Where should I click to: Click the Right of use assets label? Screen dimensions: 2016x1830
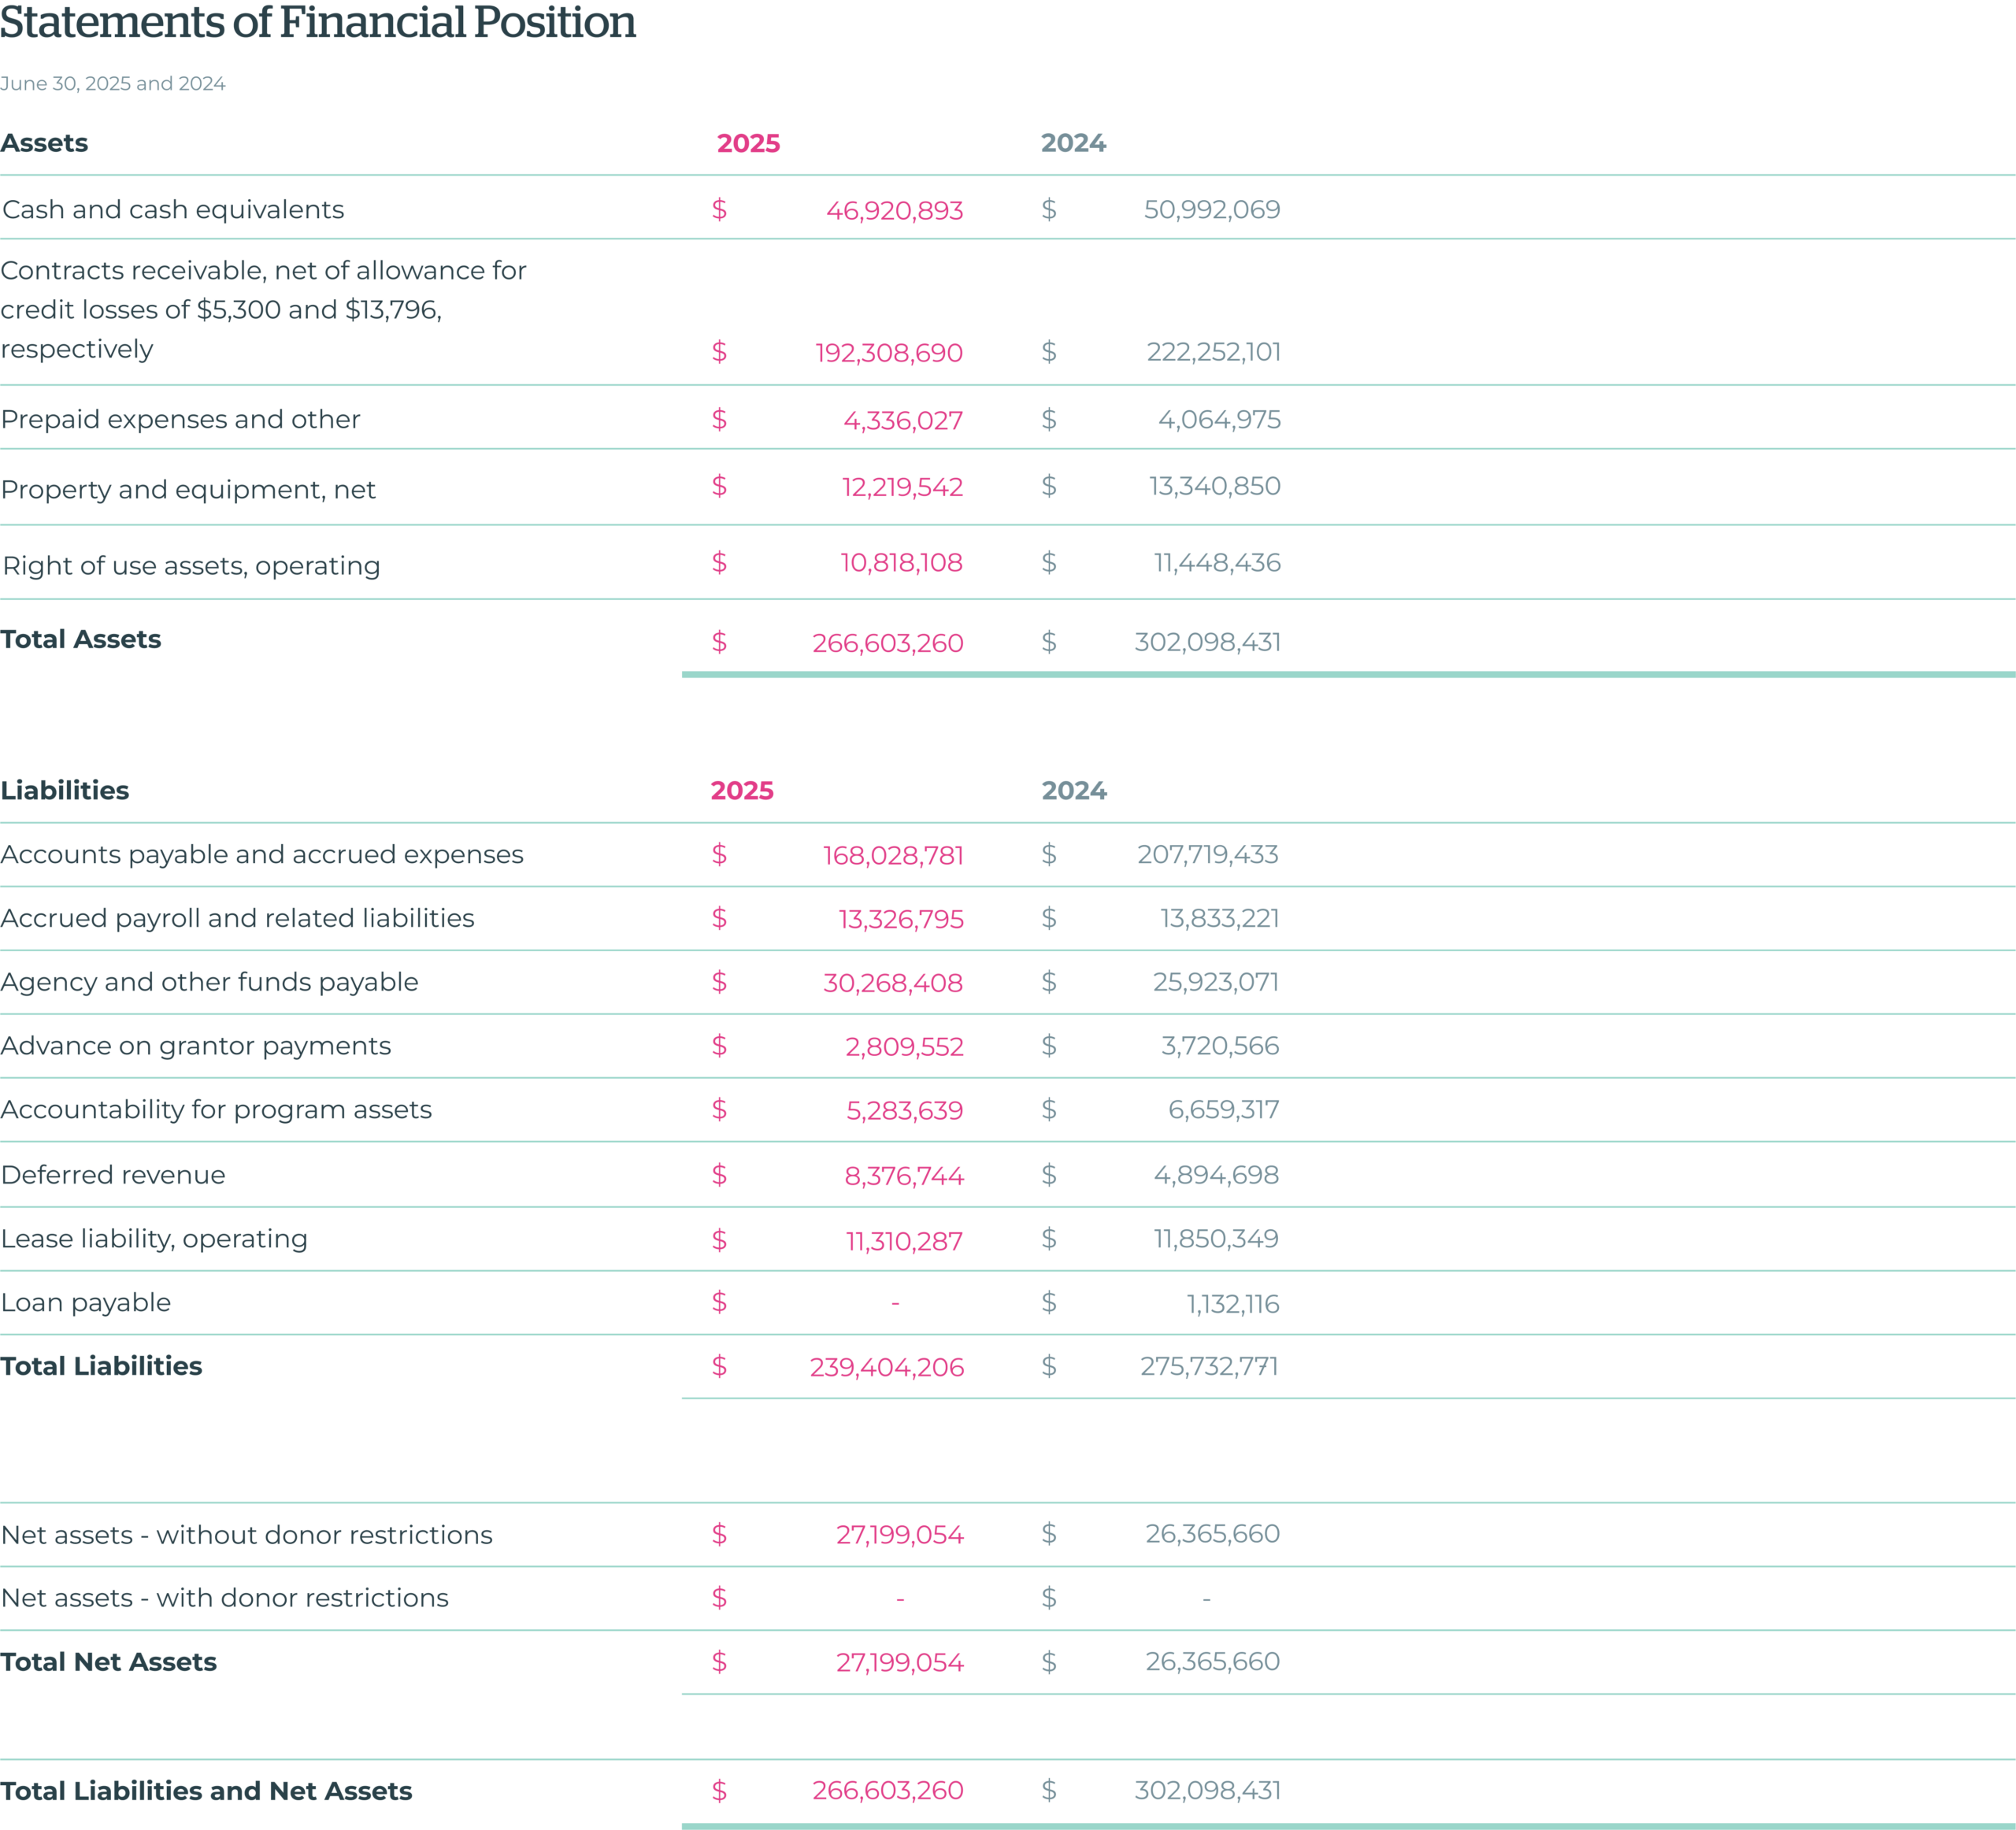point(191,566)
